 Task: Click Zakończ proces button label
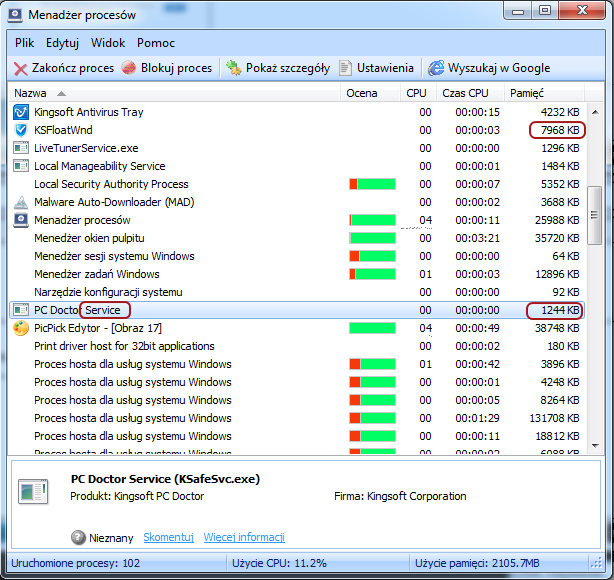point(73,68)
